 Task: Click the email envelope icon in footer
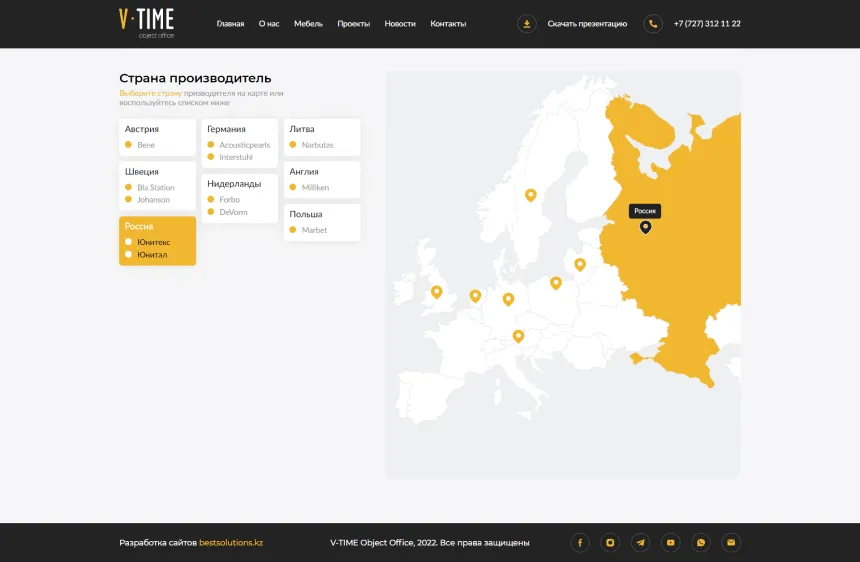pyautogui.click(x=731, y=542)
